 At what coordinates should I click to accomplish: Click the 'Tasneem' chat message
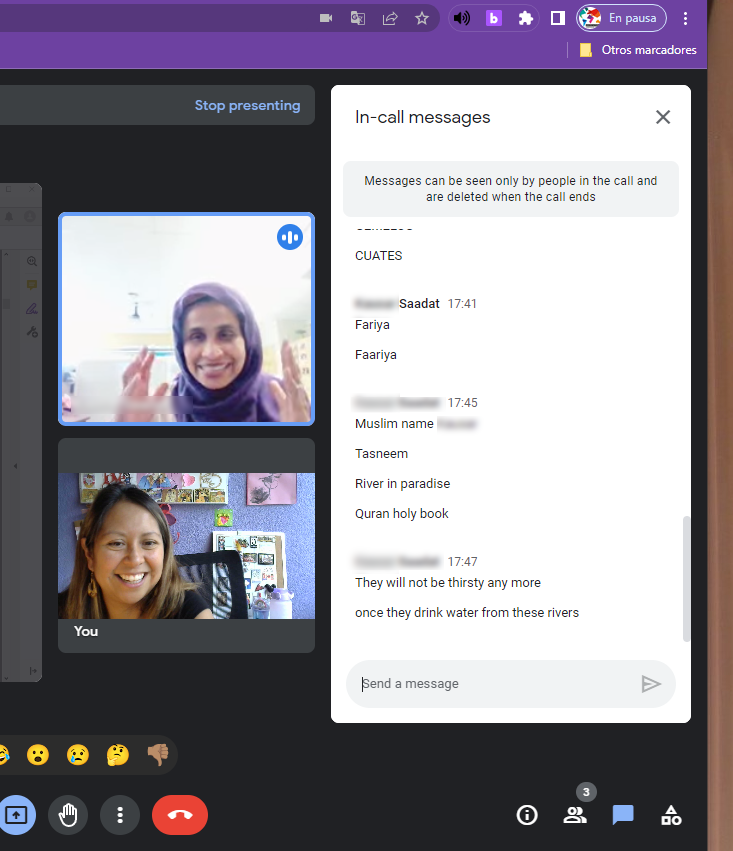click(381, 454)
